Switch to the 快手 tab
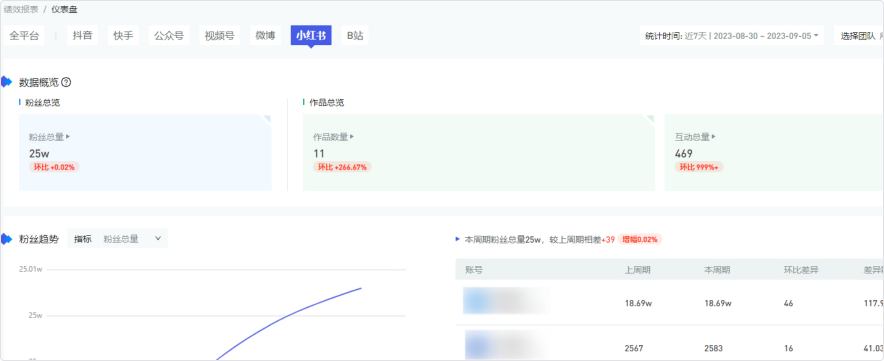884x361 pixels. coord(123,36)
